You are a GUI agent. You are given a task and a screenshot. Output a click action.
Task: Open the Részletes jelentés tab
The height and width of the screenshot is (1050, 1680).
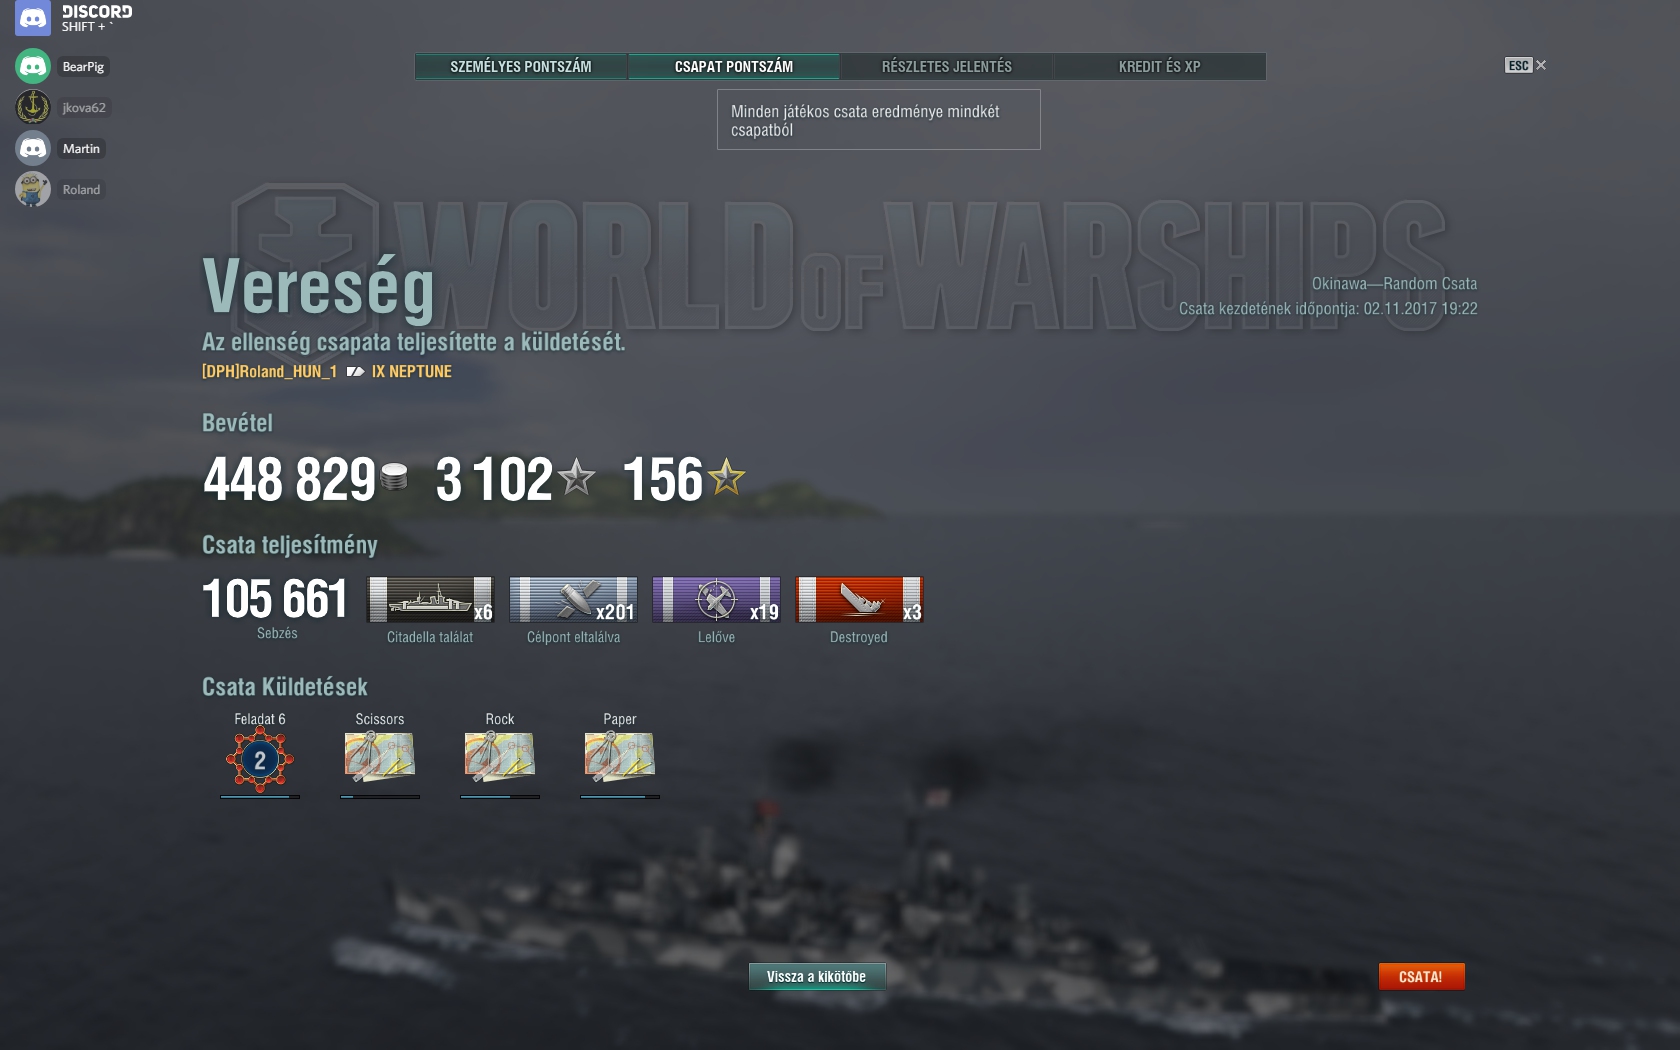[x=947, y=66]
